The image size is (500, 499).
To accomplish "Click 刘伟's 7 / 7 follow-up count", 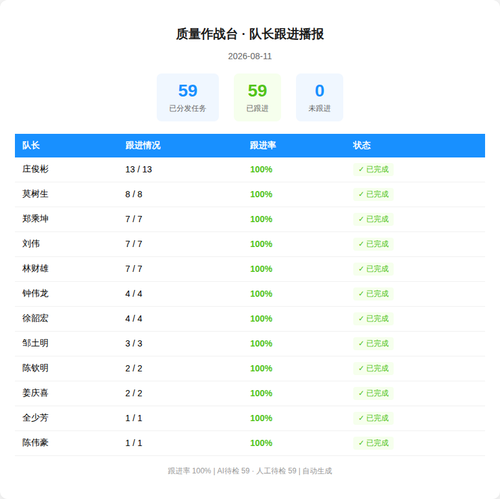I will [134, 244].
